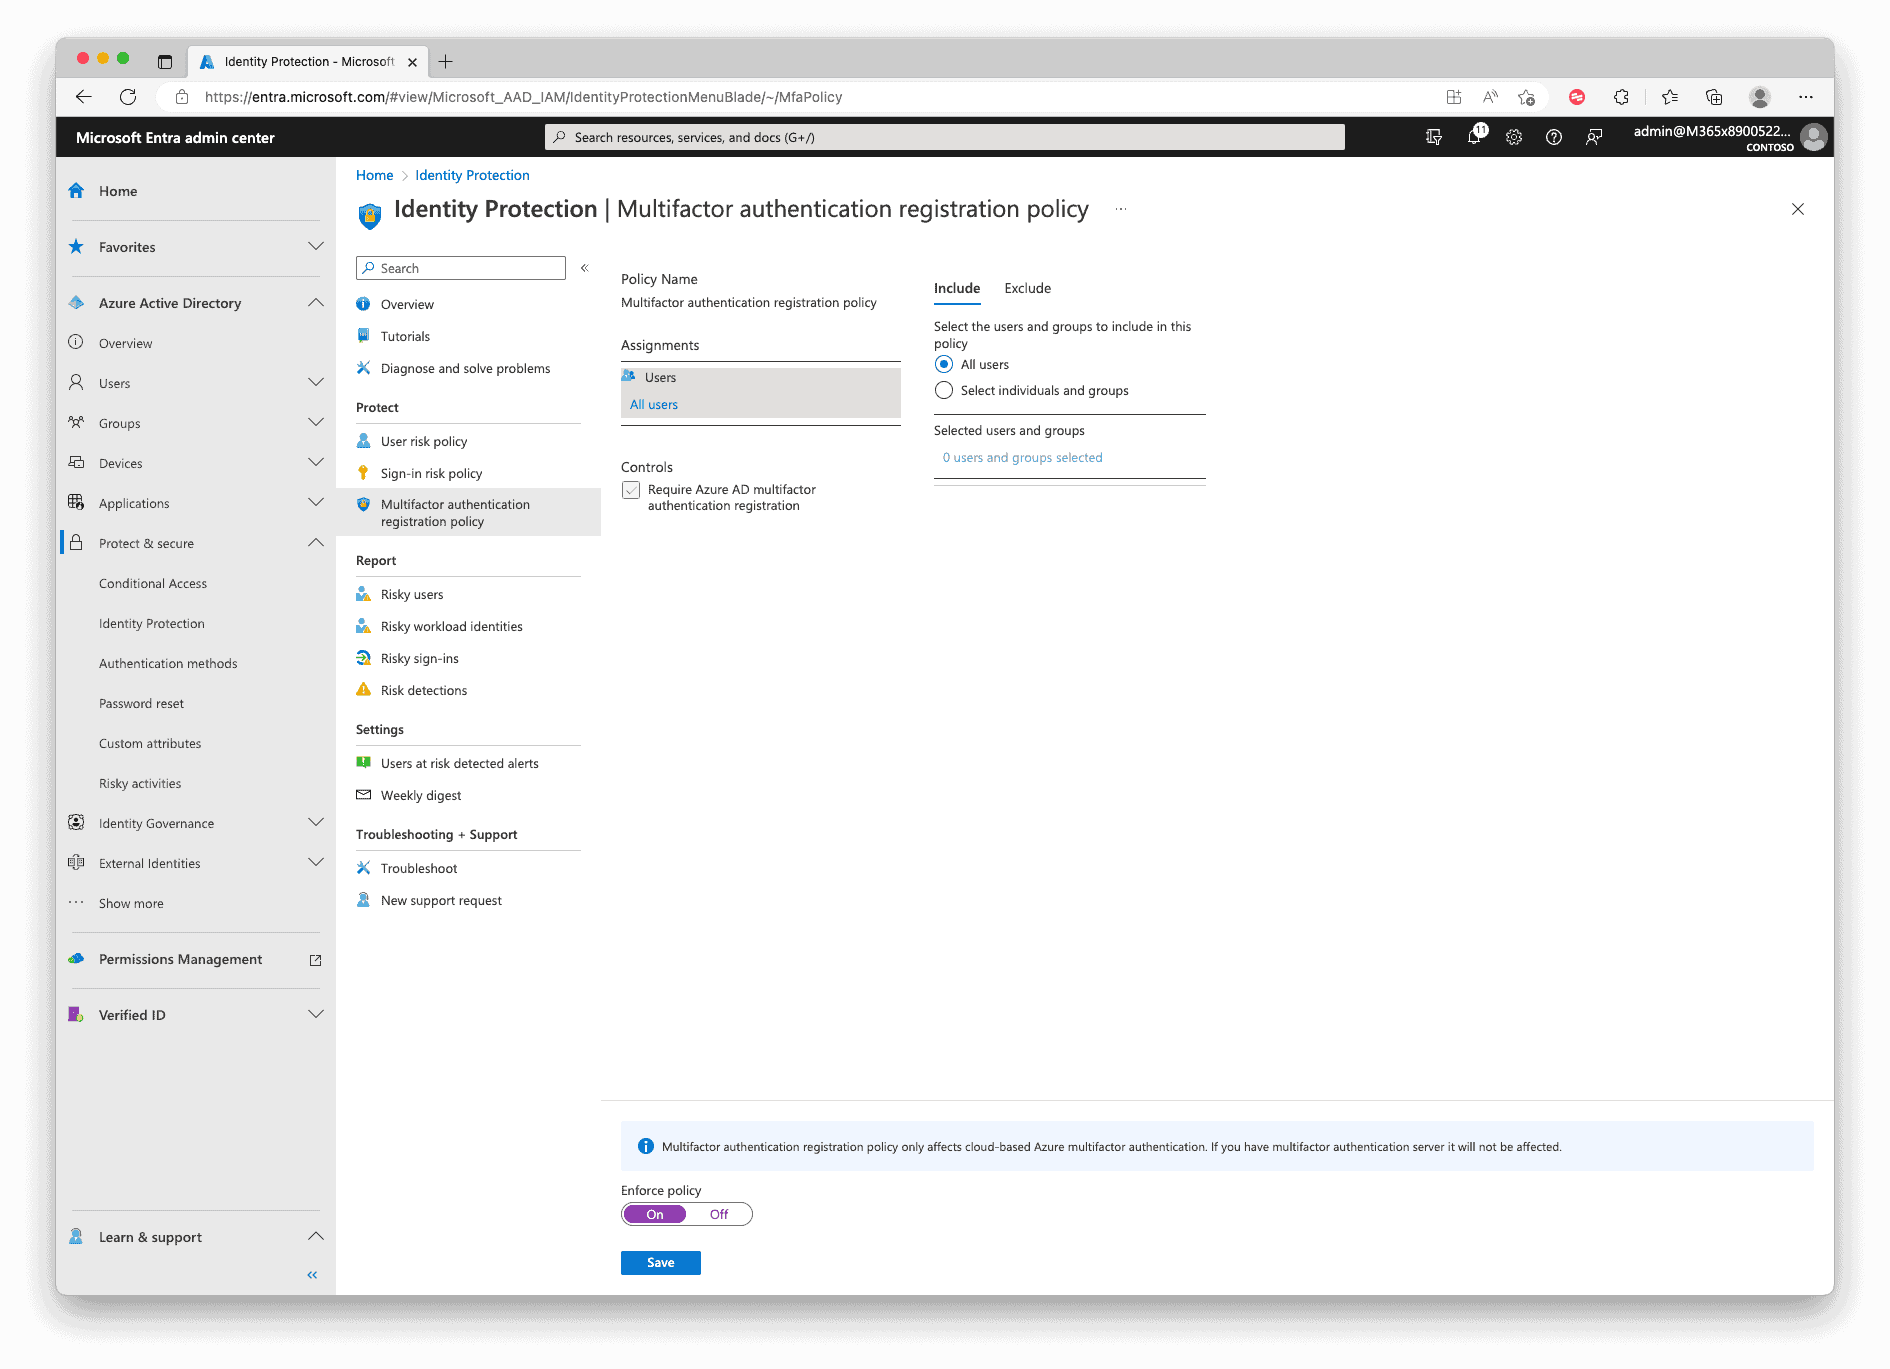Expand the Identity Governance section

(x=316, y=823)
